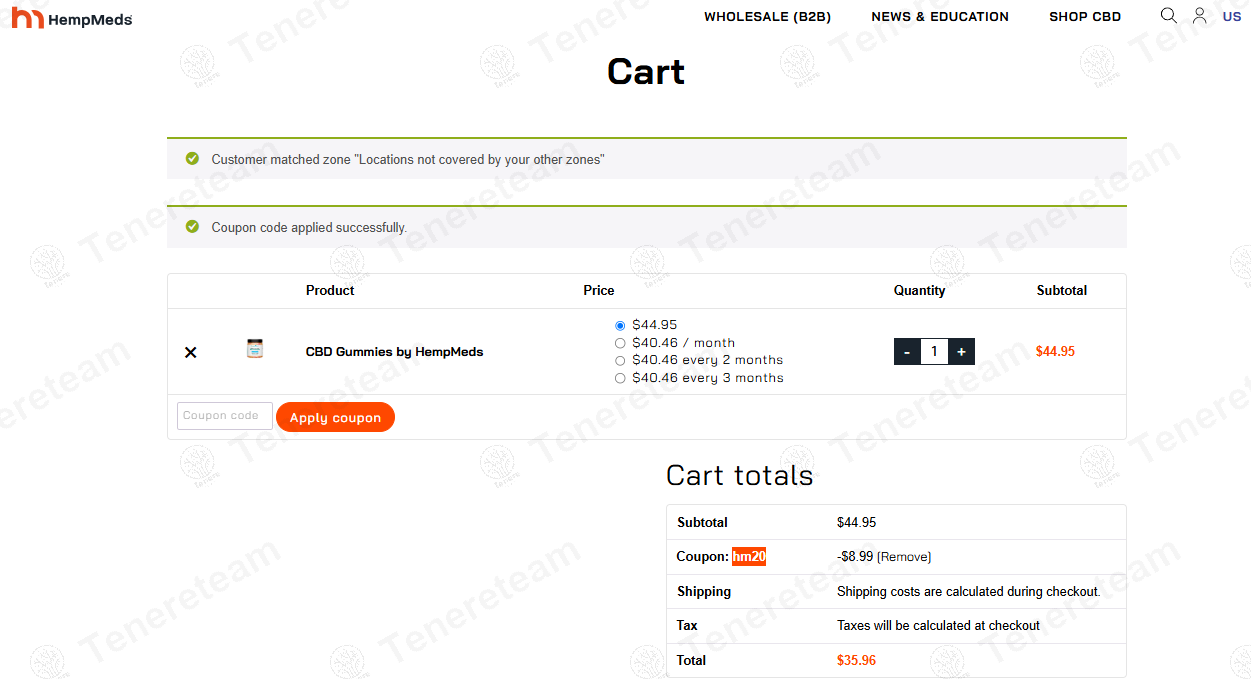1251x679 pixels.
Task: Increase quantity with the plus button
Action: (961, 352)
